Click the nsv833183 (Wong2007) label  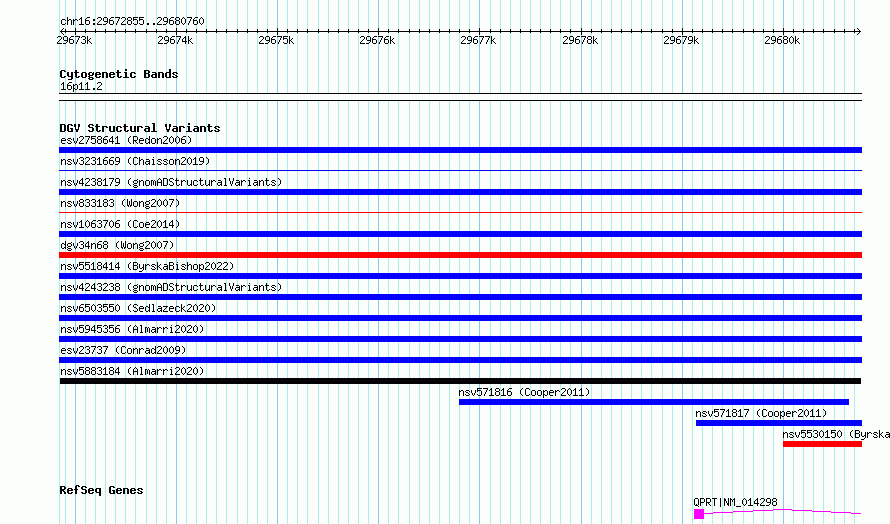[120, 203]
